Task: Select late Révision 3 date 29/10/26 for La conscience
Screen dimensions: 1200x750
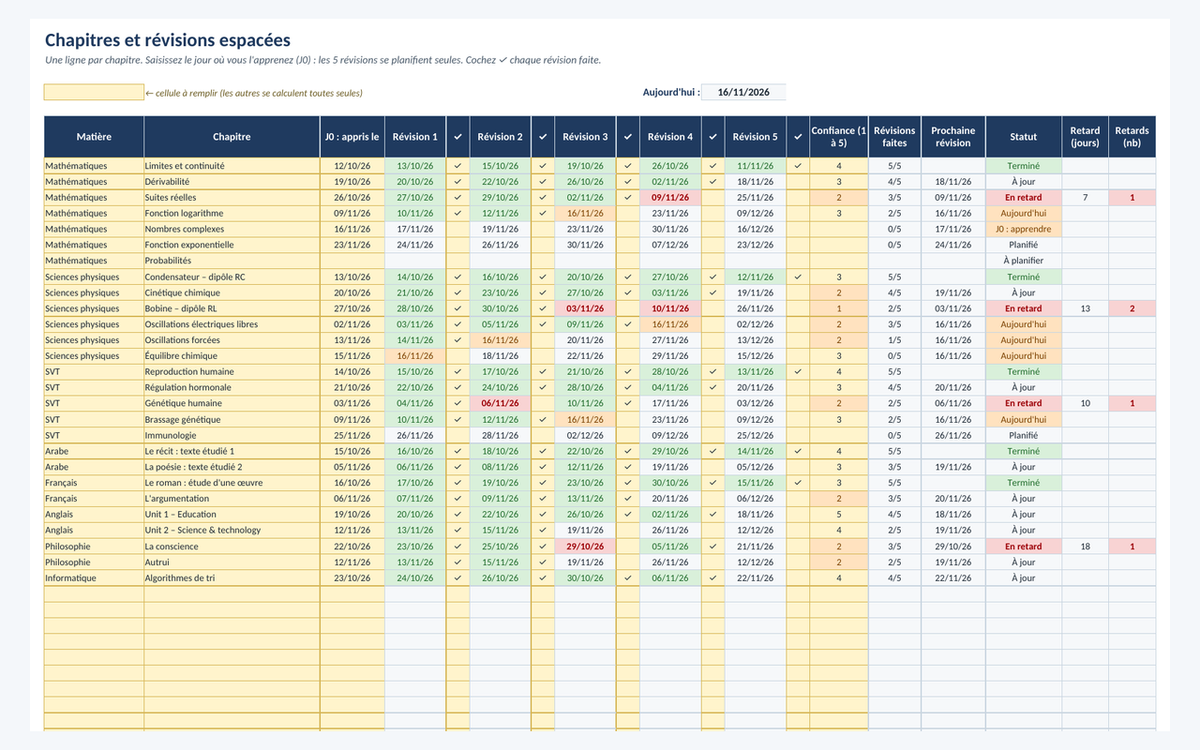Action: click(x=585, y=547)
